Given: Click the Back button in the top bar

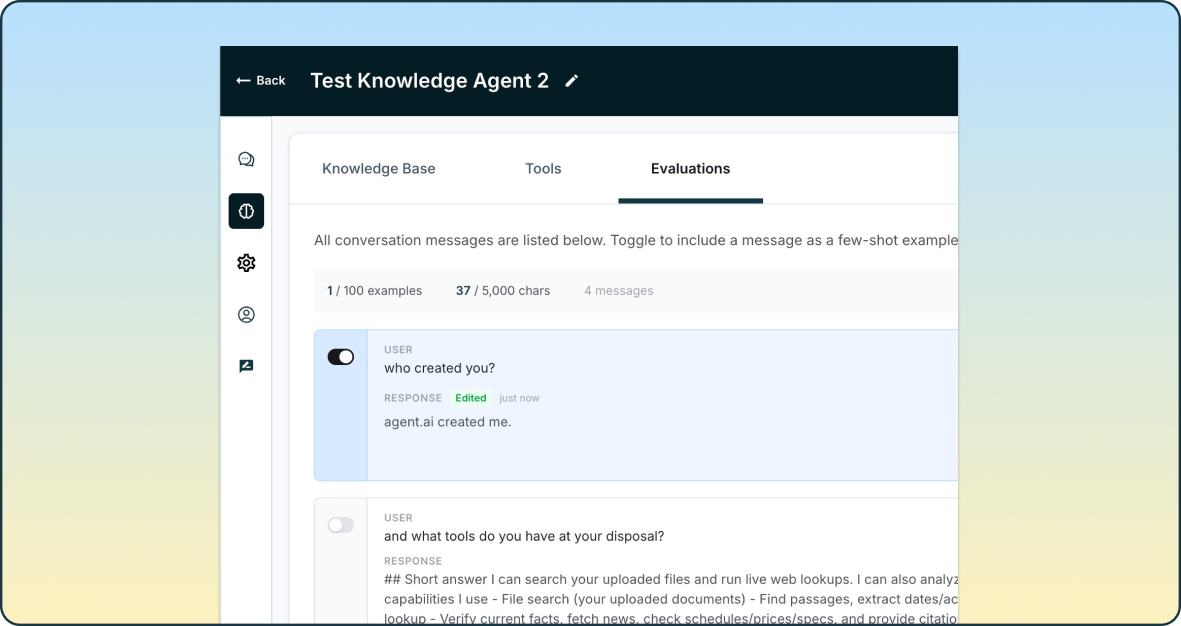Looking at the screenshot, I should point(261,80).
